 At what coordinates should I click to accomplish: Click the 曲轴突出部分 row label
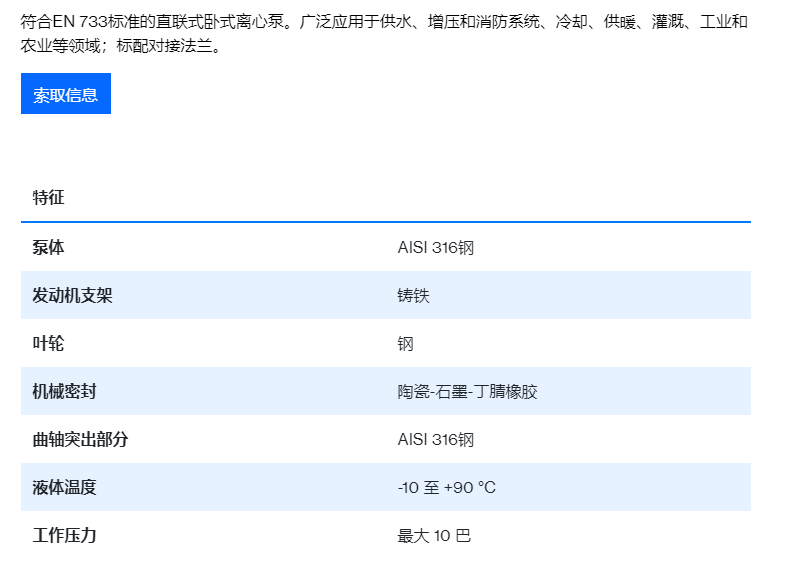[x=80, y=439]
